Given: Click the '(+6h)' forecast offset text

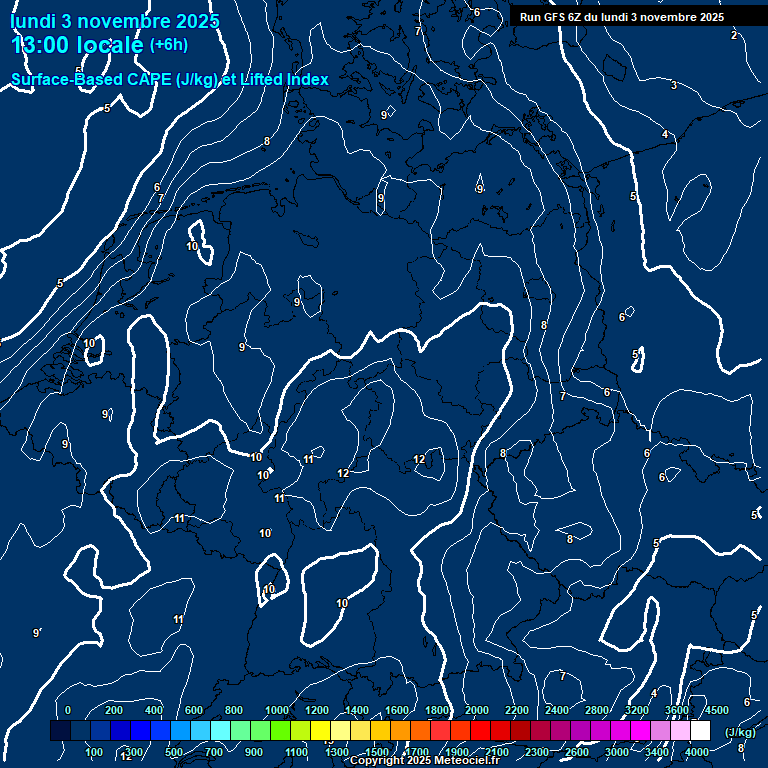Looking at the screenshot, I should 168,45.
